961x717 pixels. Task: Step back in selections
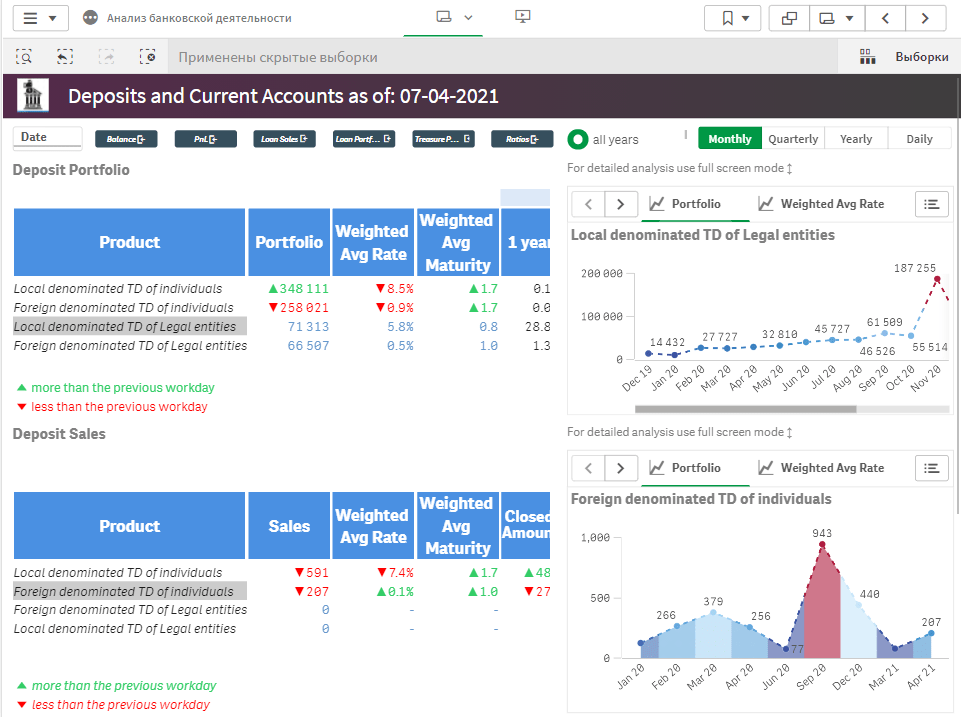[x=65, y=57]
